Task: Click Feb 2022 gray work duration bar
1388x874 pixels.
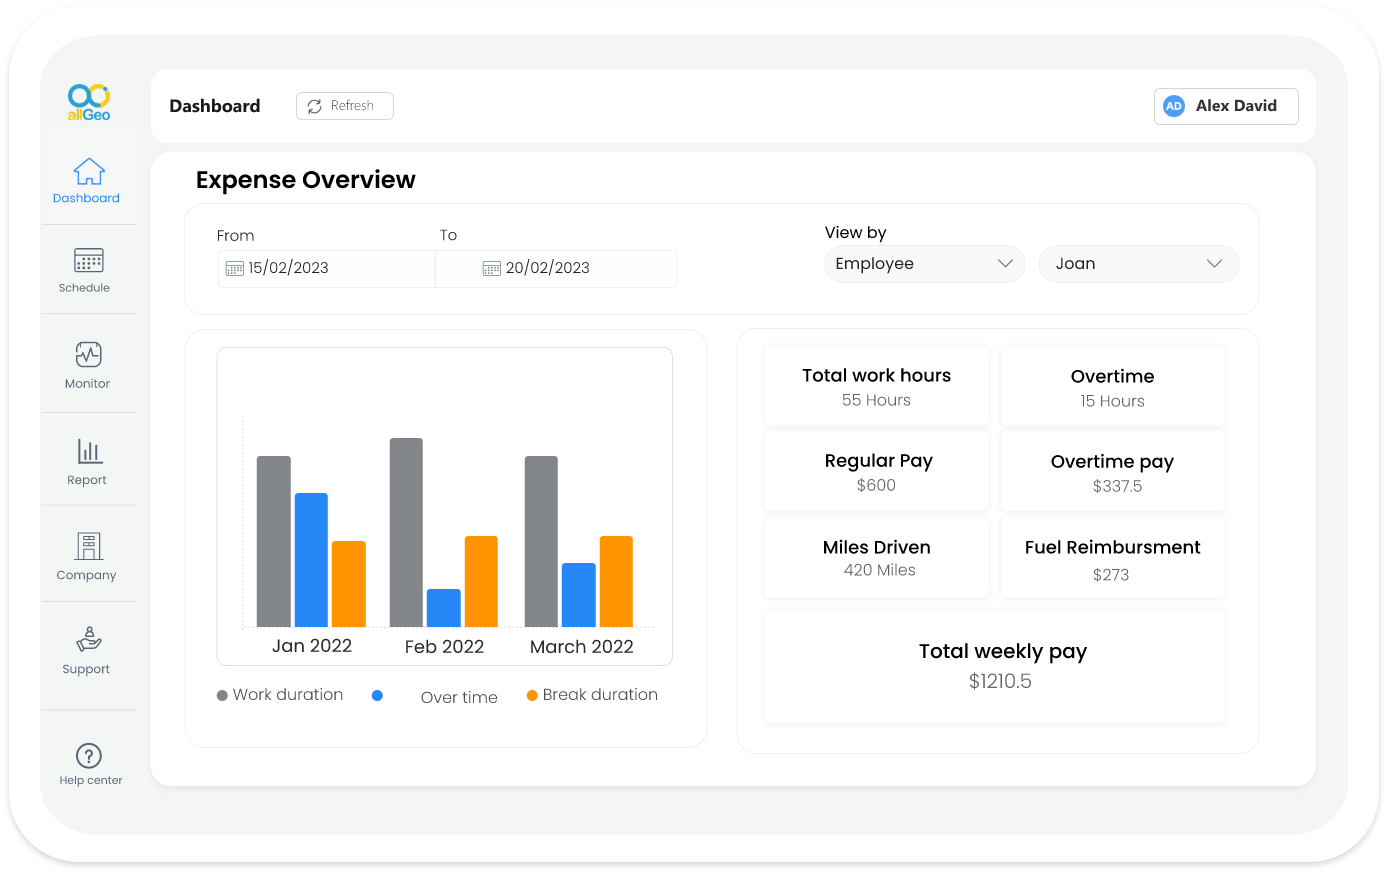Action: click(x=406, y=532)
